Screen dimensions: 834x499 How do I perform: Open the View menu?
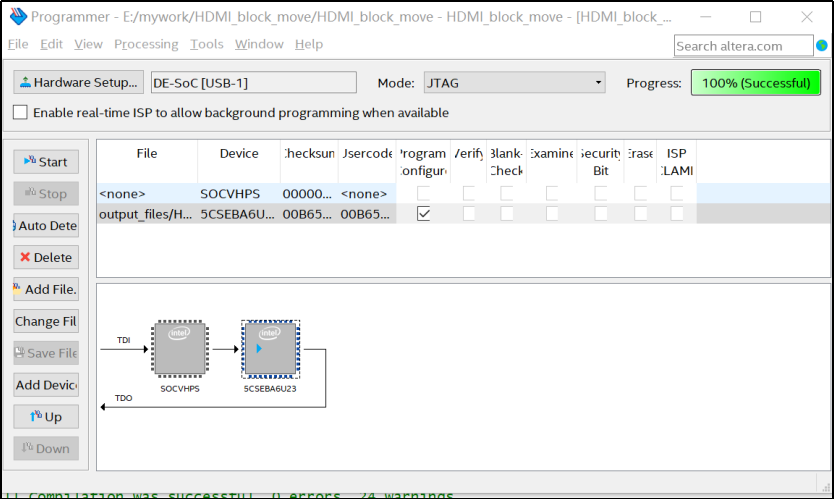(88, 44)
